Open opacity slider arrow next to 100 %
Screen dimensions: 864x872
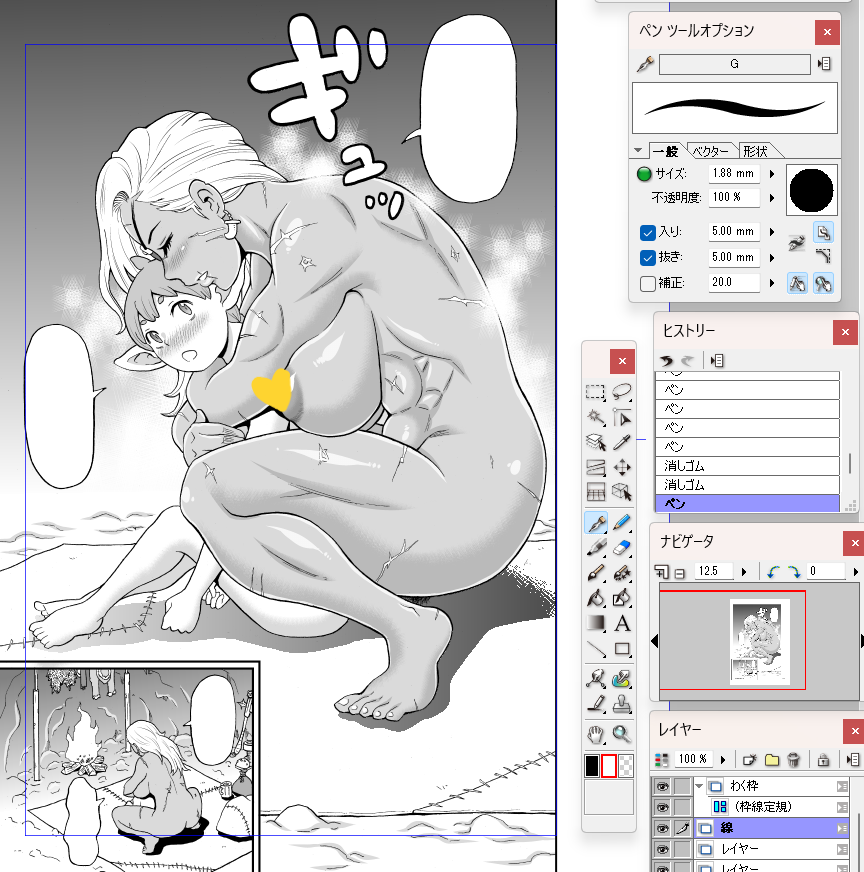click(772, 198)
